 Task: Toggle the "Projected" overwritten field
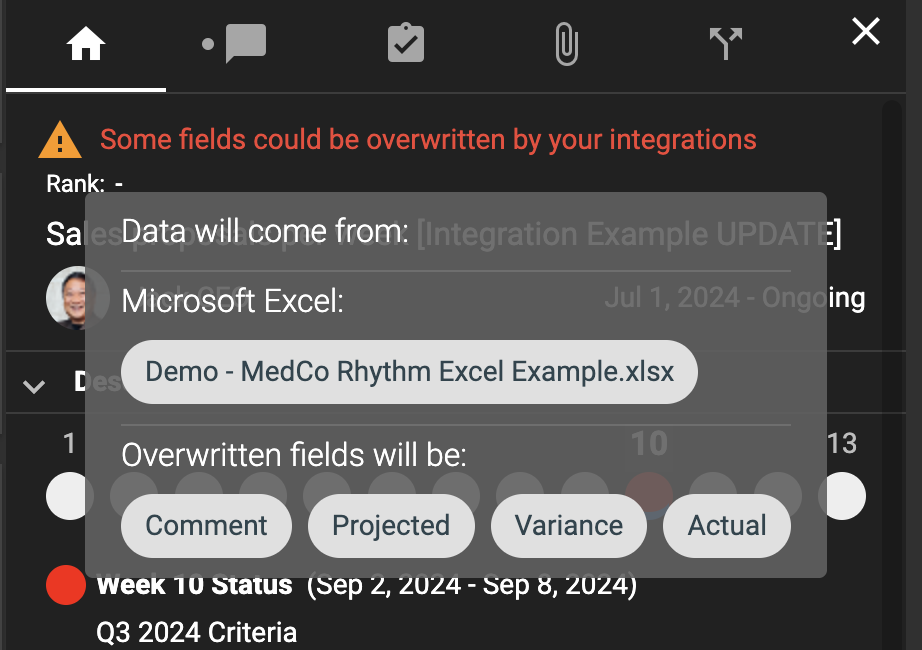(x=391, y=525)
